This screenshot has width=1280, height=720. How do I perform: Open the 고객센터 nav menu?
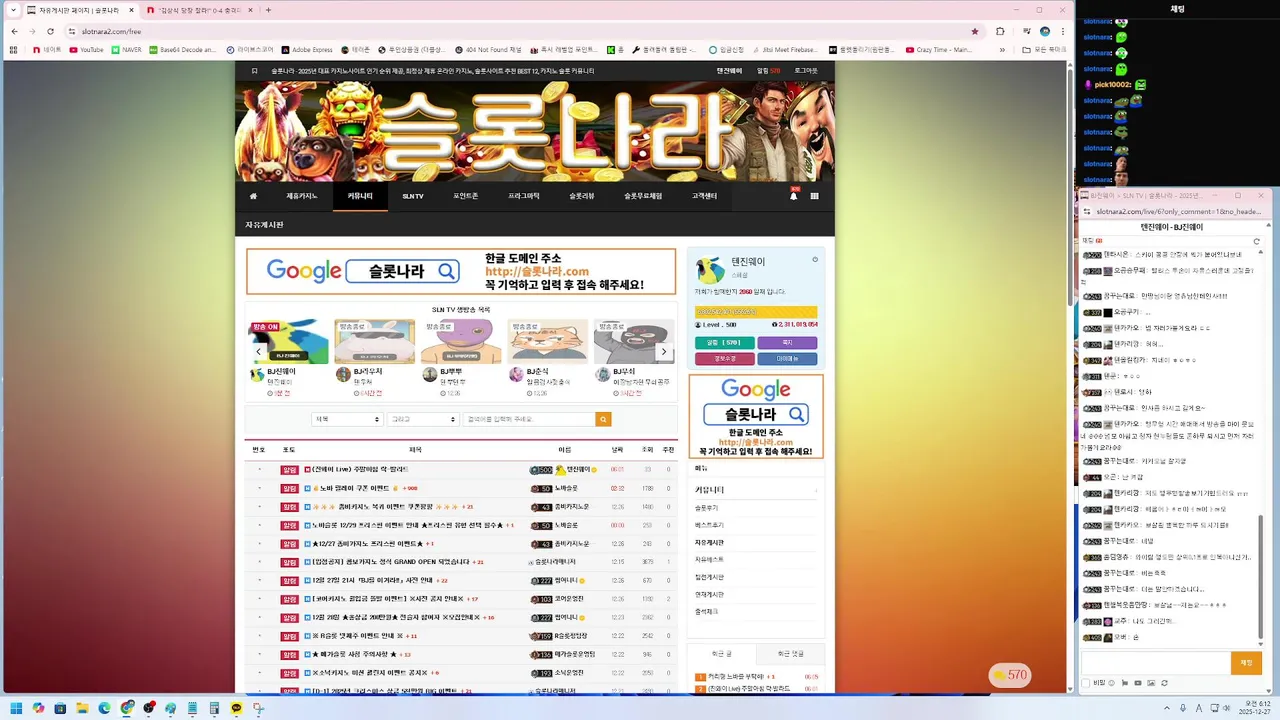704,196
